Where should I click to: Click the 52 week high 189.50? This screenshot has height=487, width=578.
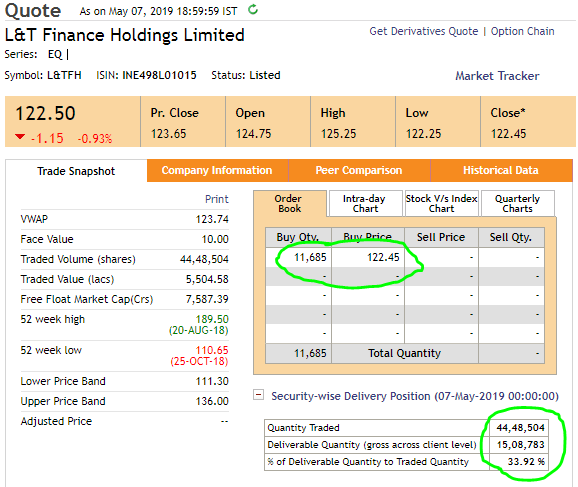(x=212, y=319)
